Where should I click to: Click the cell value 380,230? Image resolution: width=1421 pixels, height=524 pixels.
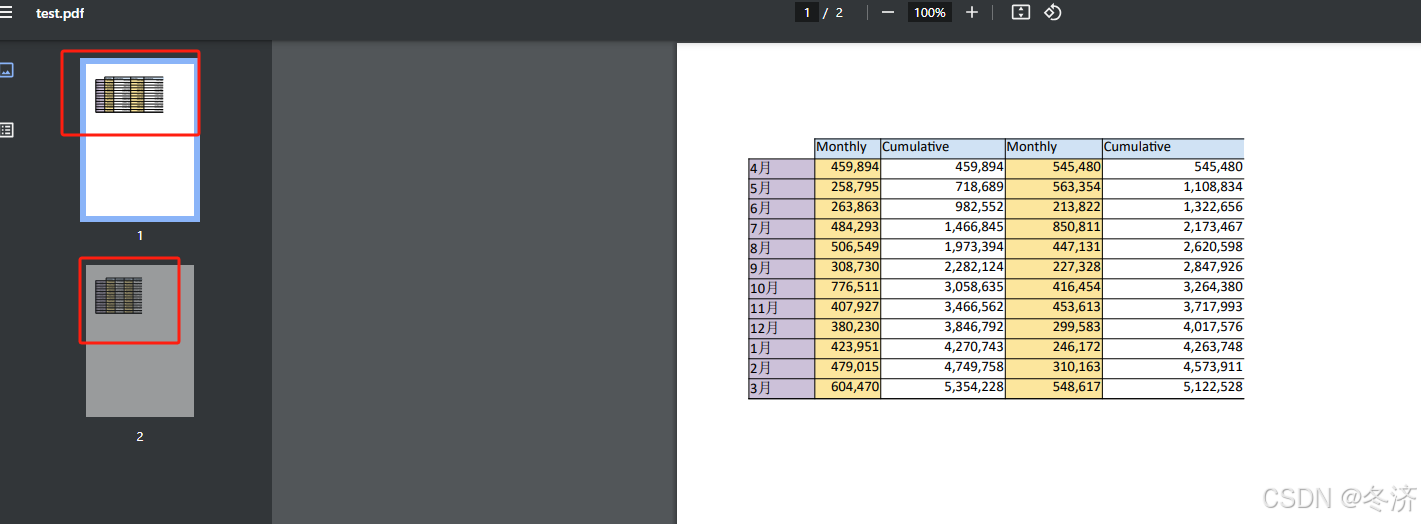click(854, 327)
